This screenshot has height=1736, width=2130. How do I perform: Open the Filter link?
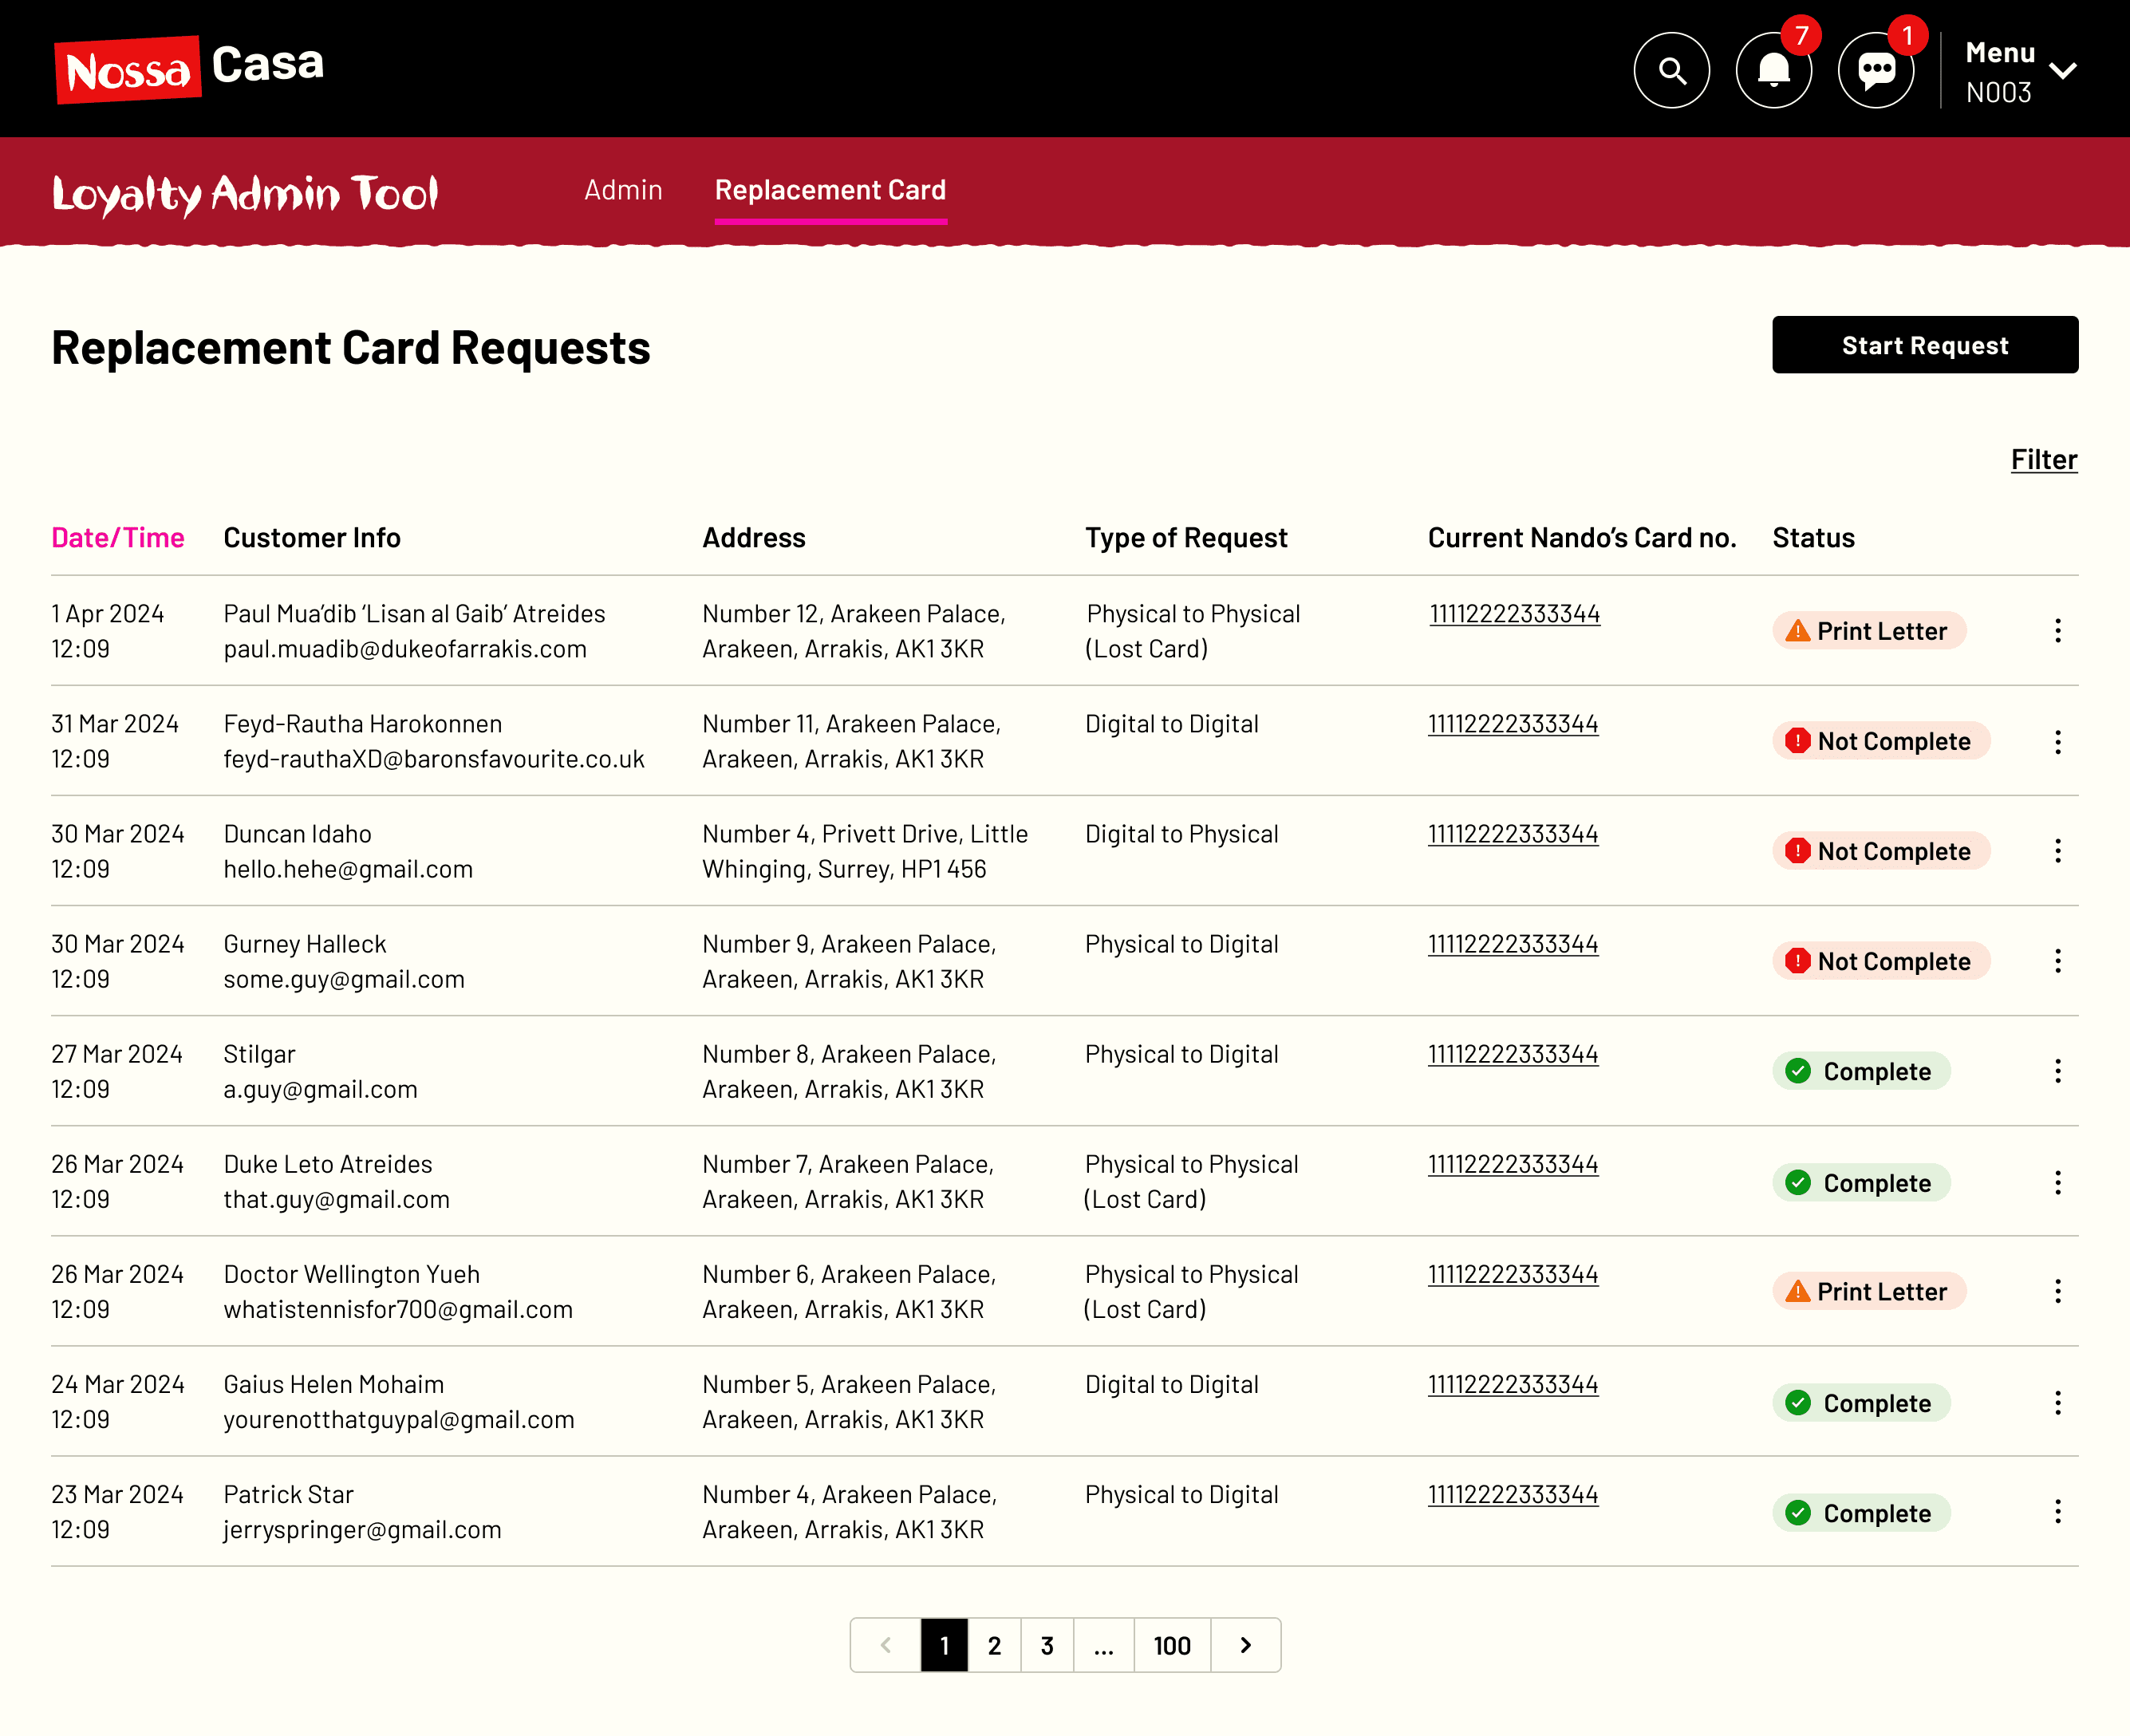pyautogui.click(x=2044, y=460)
